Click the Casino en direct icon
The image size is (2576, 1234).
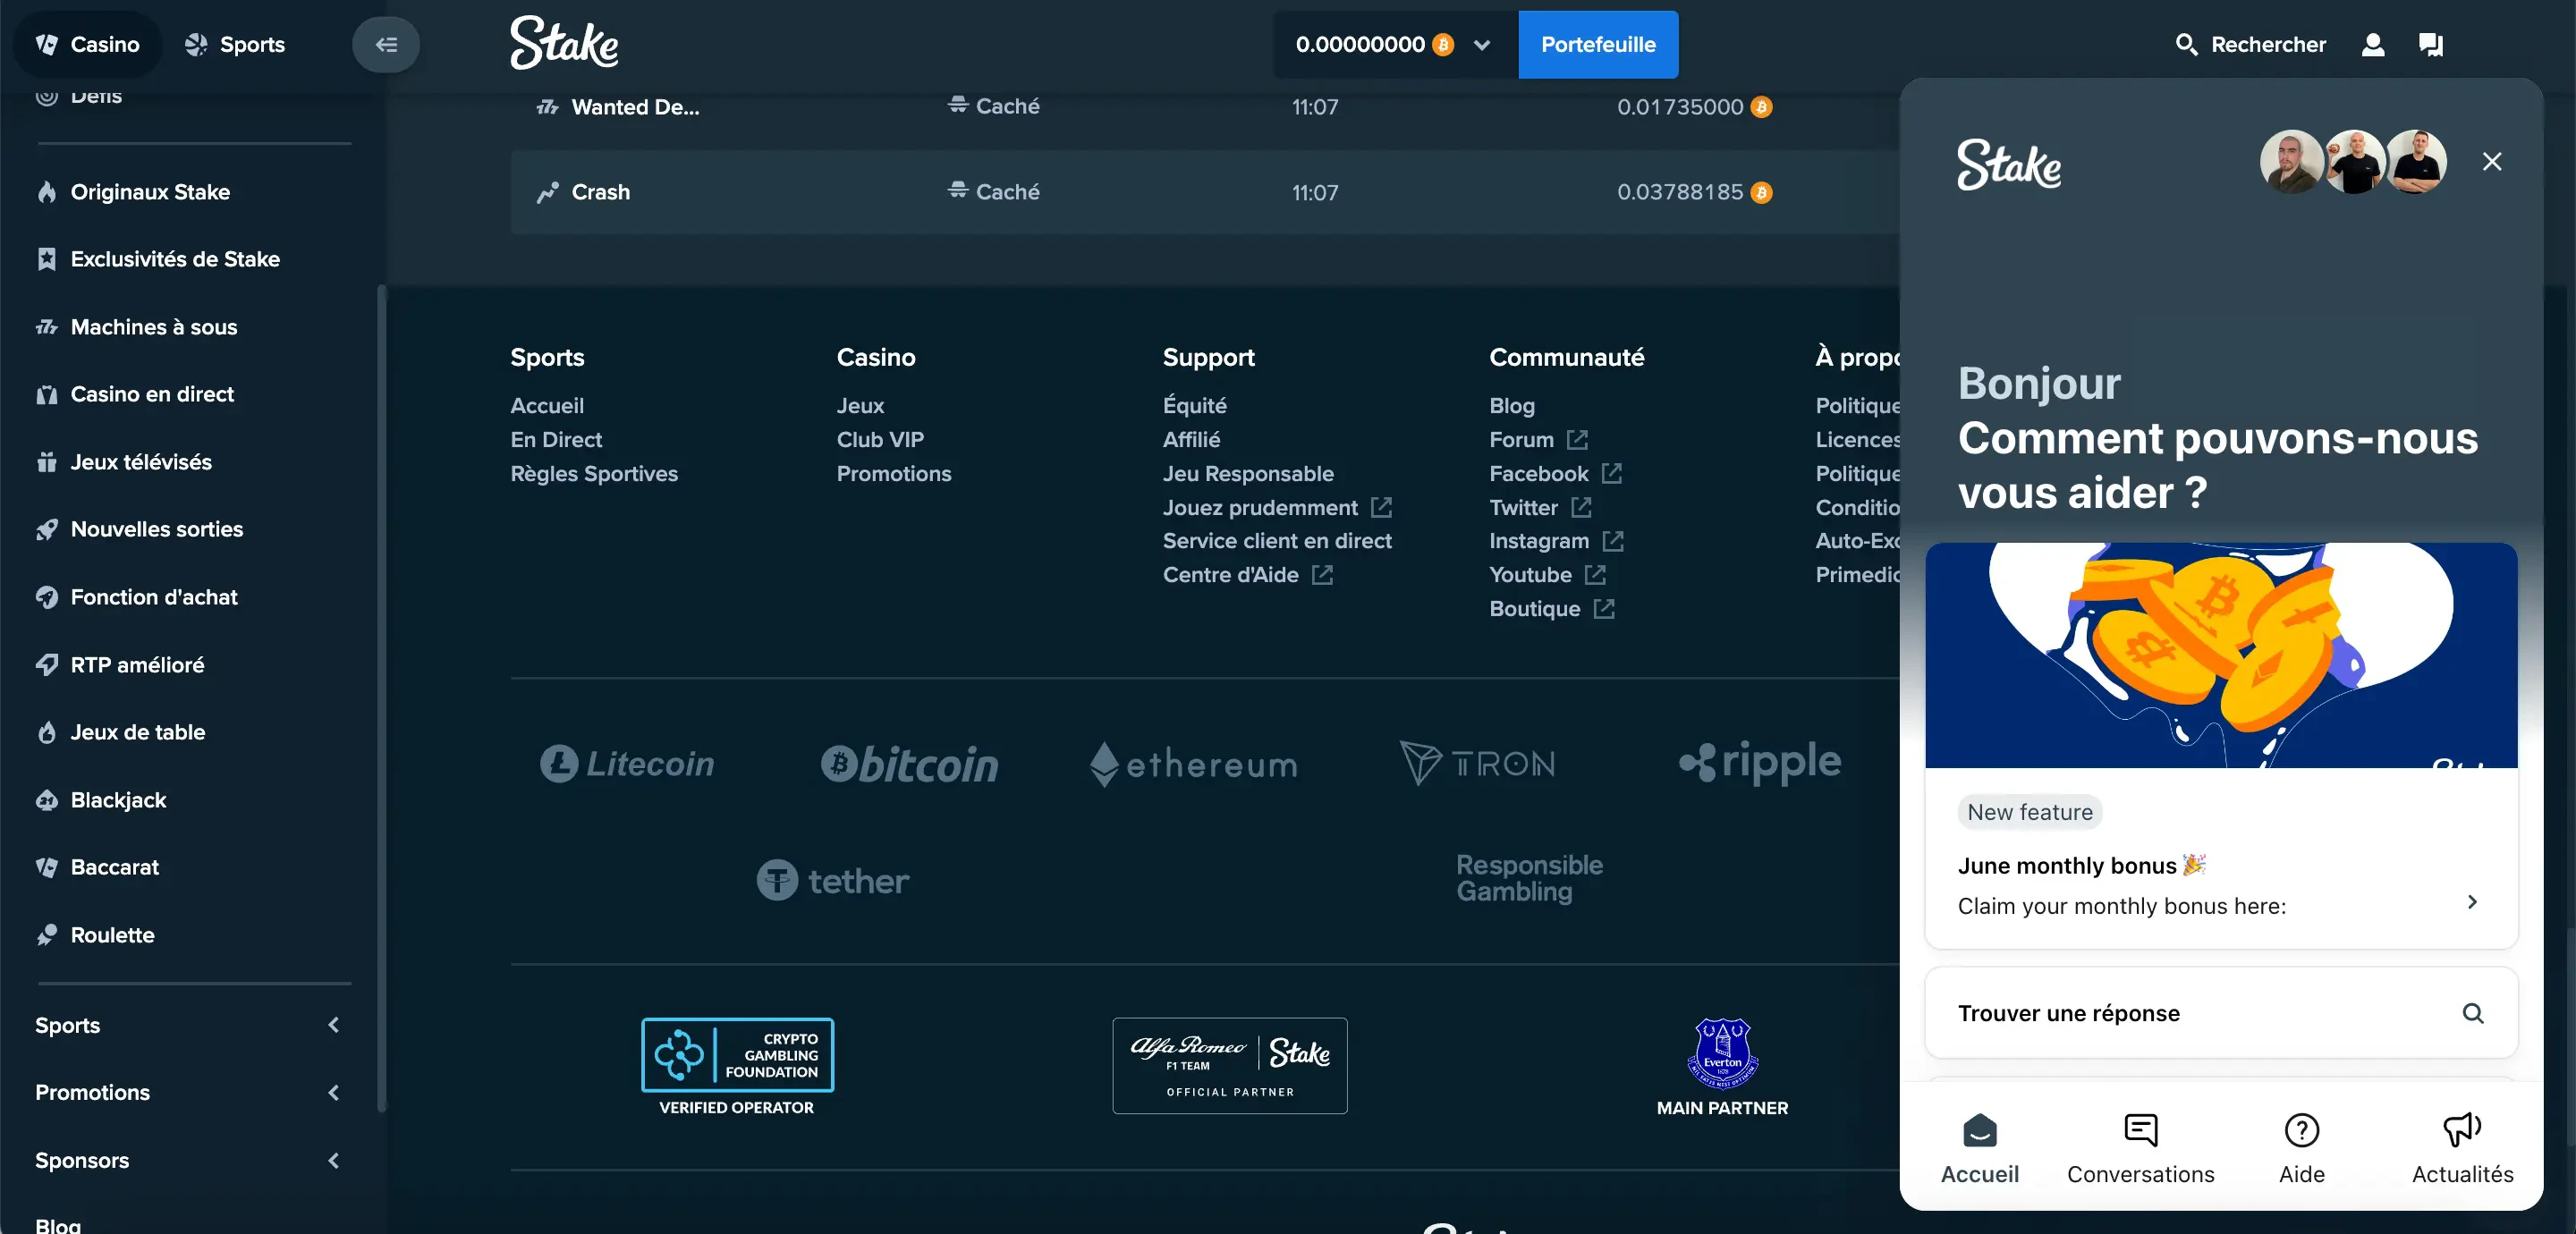click(47, 394)
